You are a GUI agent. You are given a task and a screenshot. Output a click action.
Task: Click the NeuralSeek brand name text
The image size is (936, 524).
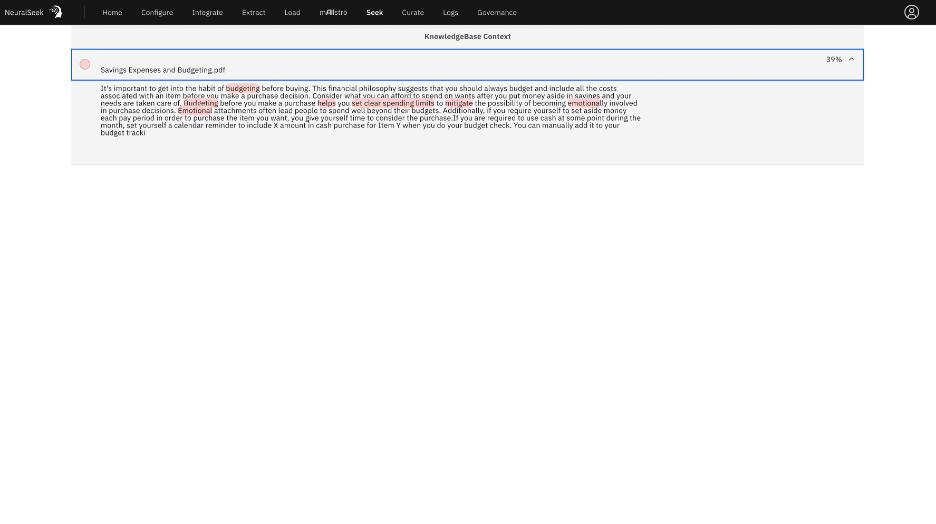click(24, 13)
